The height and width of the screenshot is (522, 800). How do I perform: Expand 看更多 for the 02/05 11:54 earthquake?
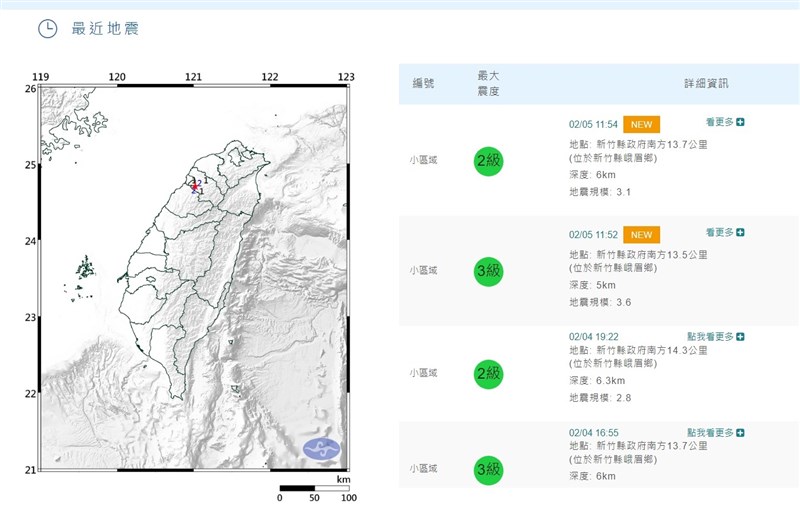pyautogui.click(x=724, y=122)
